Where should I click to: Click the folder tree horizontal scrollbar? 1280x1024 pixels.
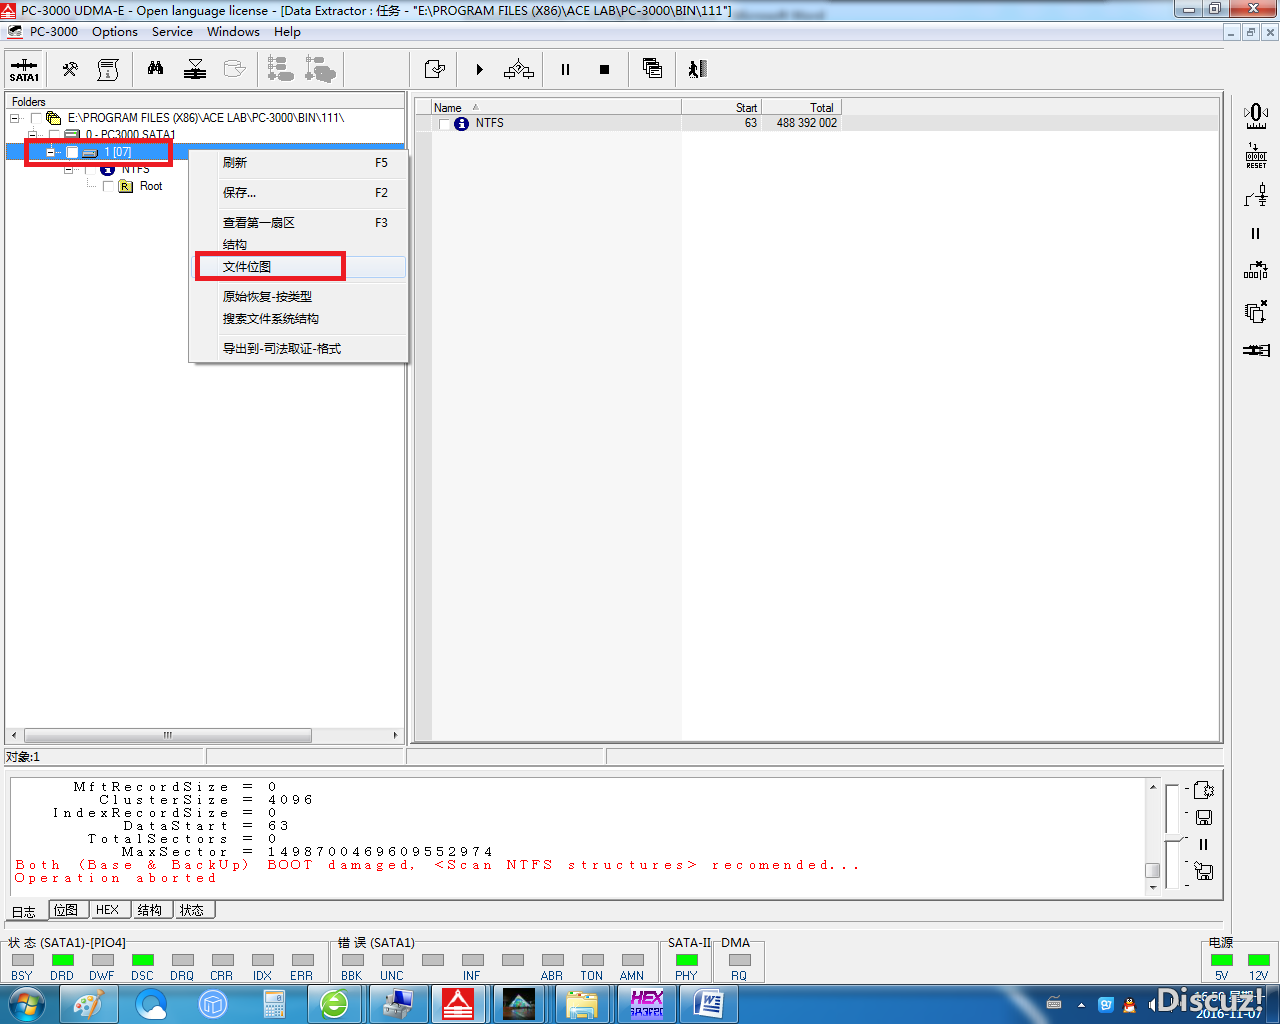click(x=167, y=735)
